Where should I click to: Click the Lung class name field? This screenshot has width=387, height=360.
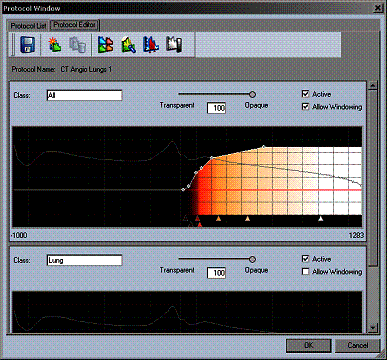pos(84,260)
